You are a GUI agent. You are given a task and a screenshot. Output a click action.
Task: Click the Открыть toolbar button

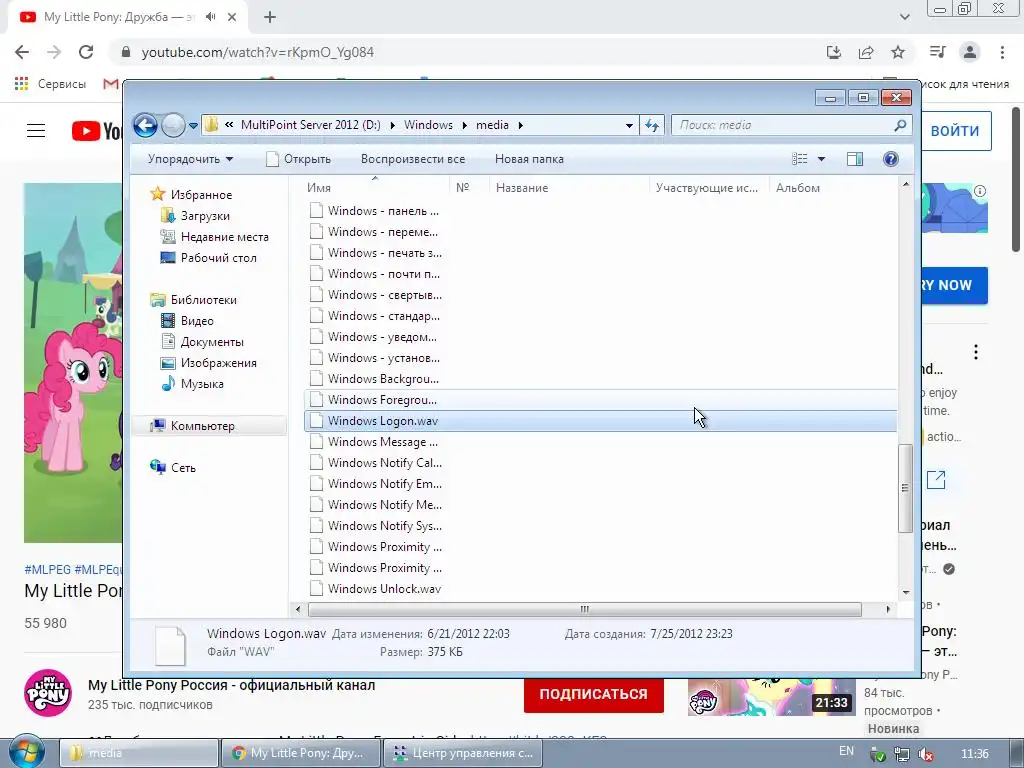299,159
